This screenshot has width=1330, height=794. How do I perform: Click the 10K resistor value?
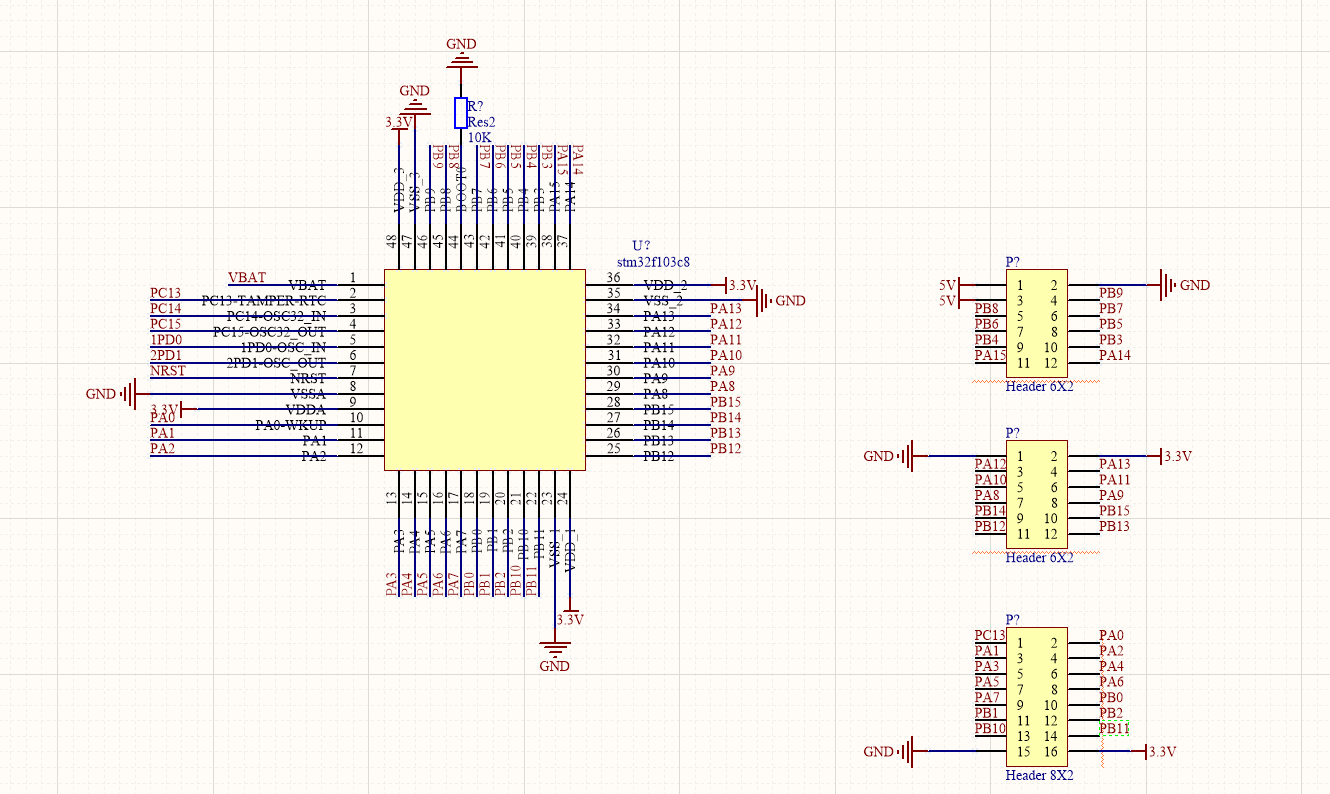tap(480, 137)
